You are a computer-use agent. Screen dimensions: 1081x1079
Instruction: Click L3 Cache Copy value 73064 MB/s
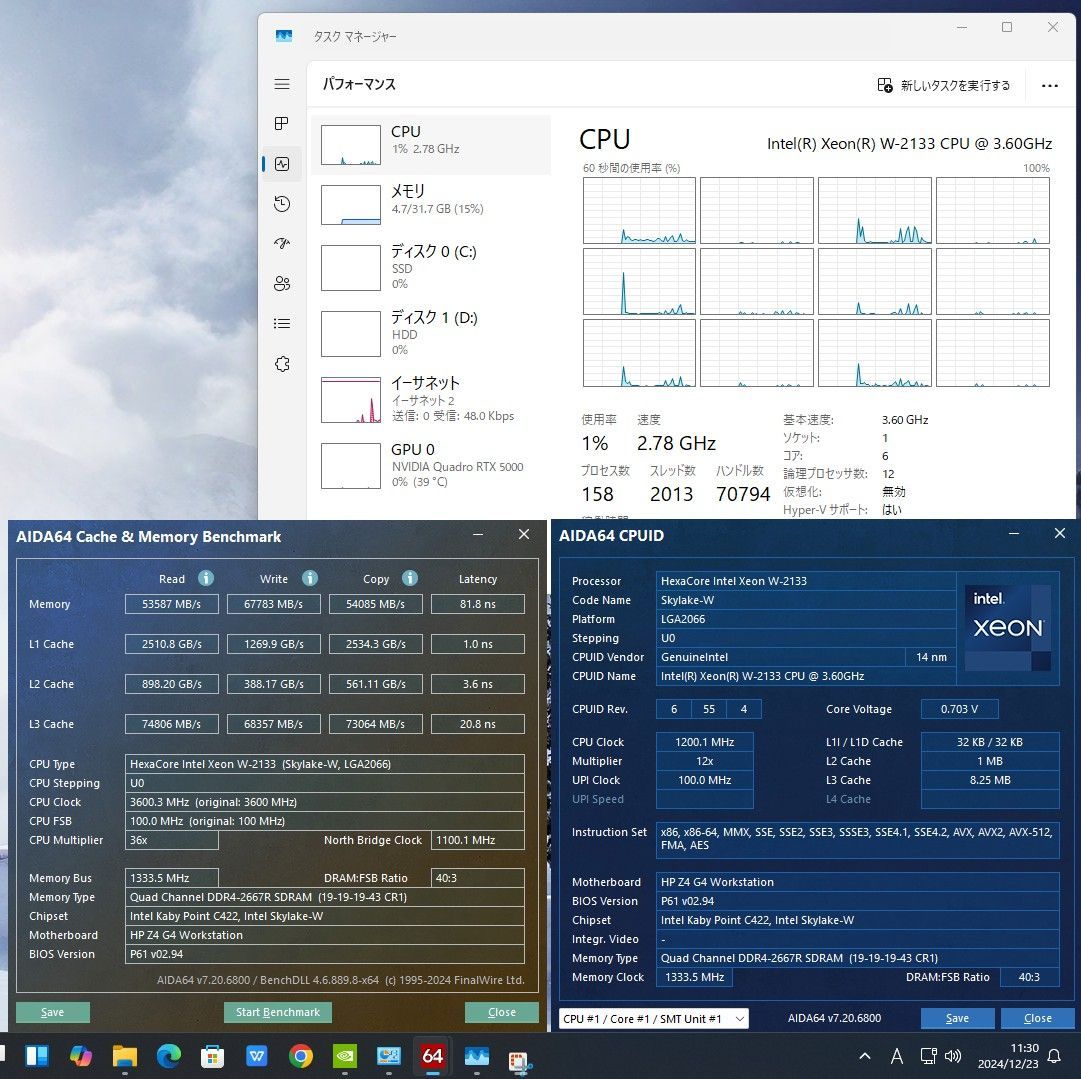click(x=376, y=724)
